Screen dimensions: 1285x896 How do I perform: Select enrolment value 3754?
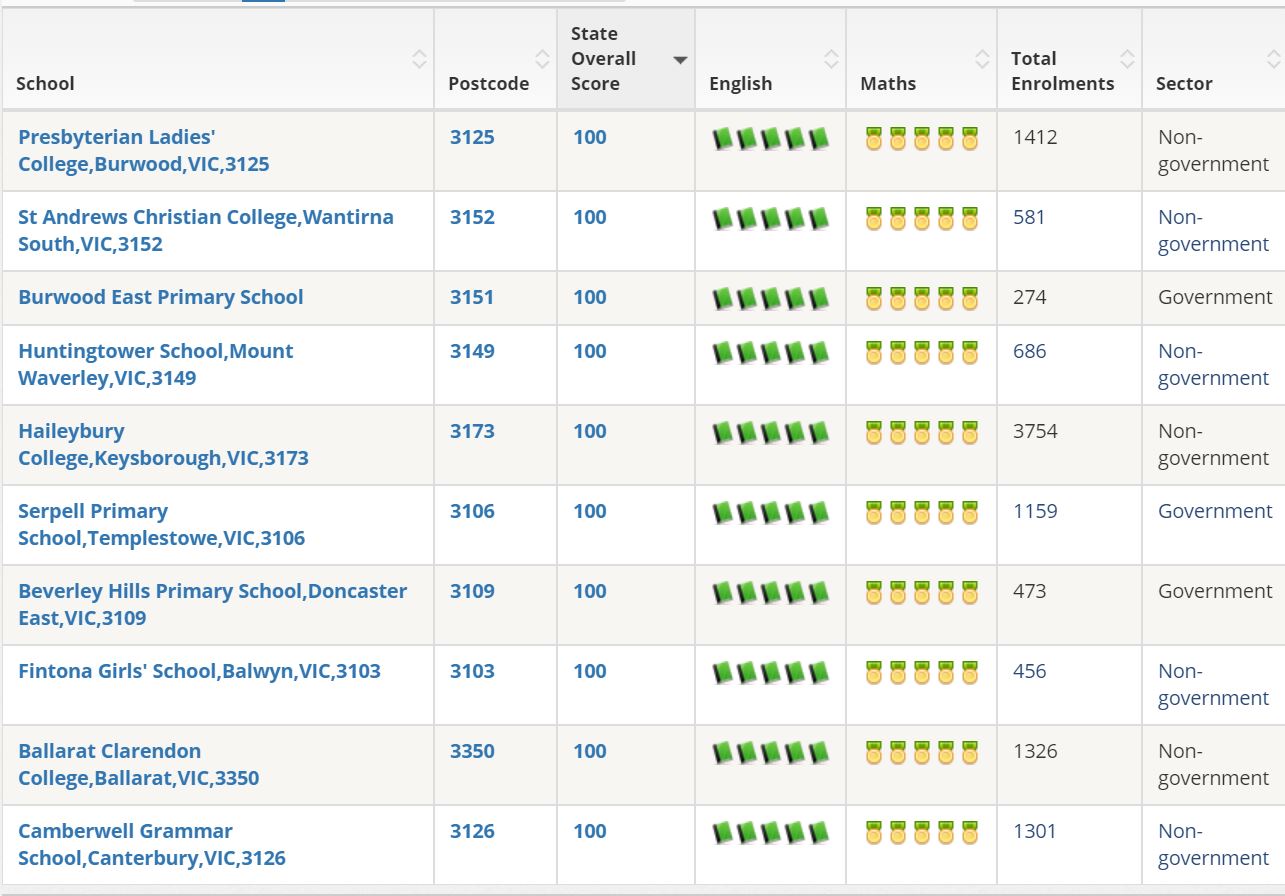tap(1035, 431)
